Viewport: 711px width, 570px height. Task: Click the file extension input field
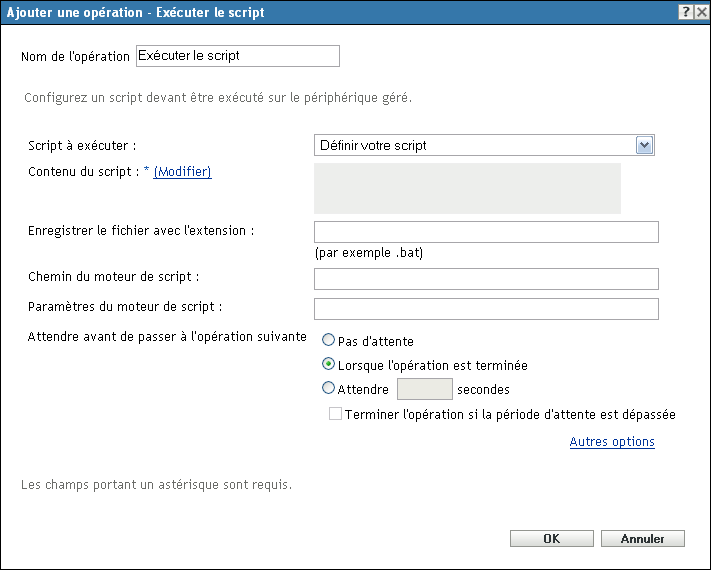coord(486,232)
